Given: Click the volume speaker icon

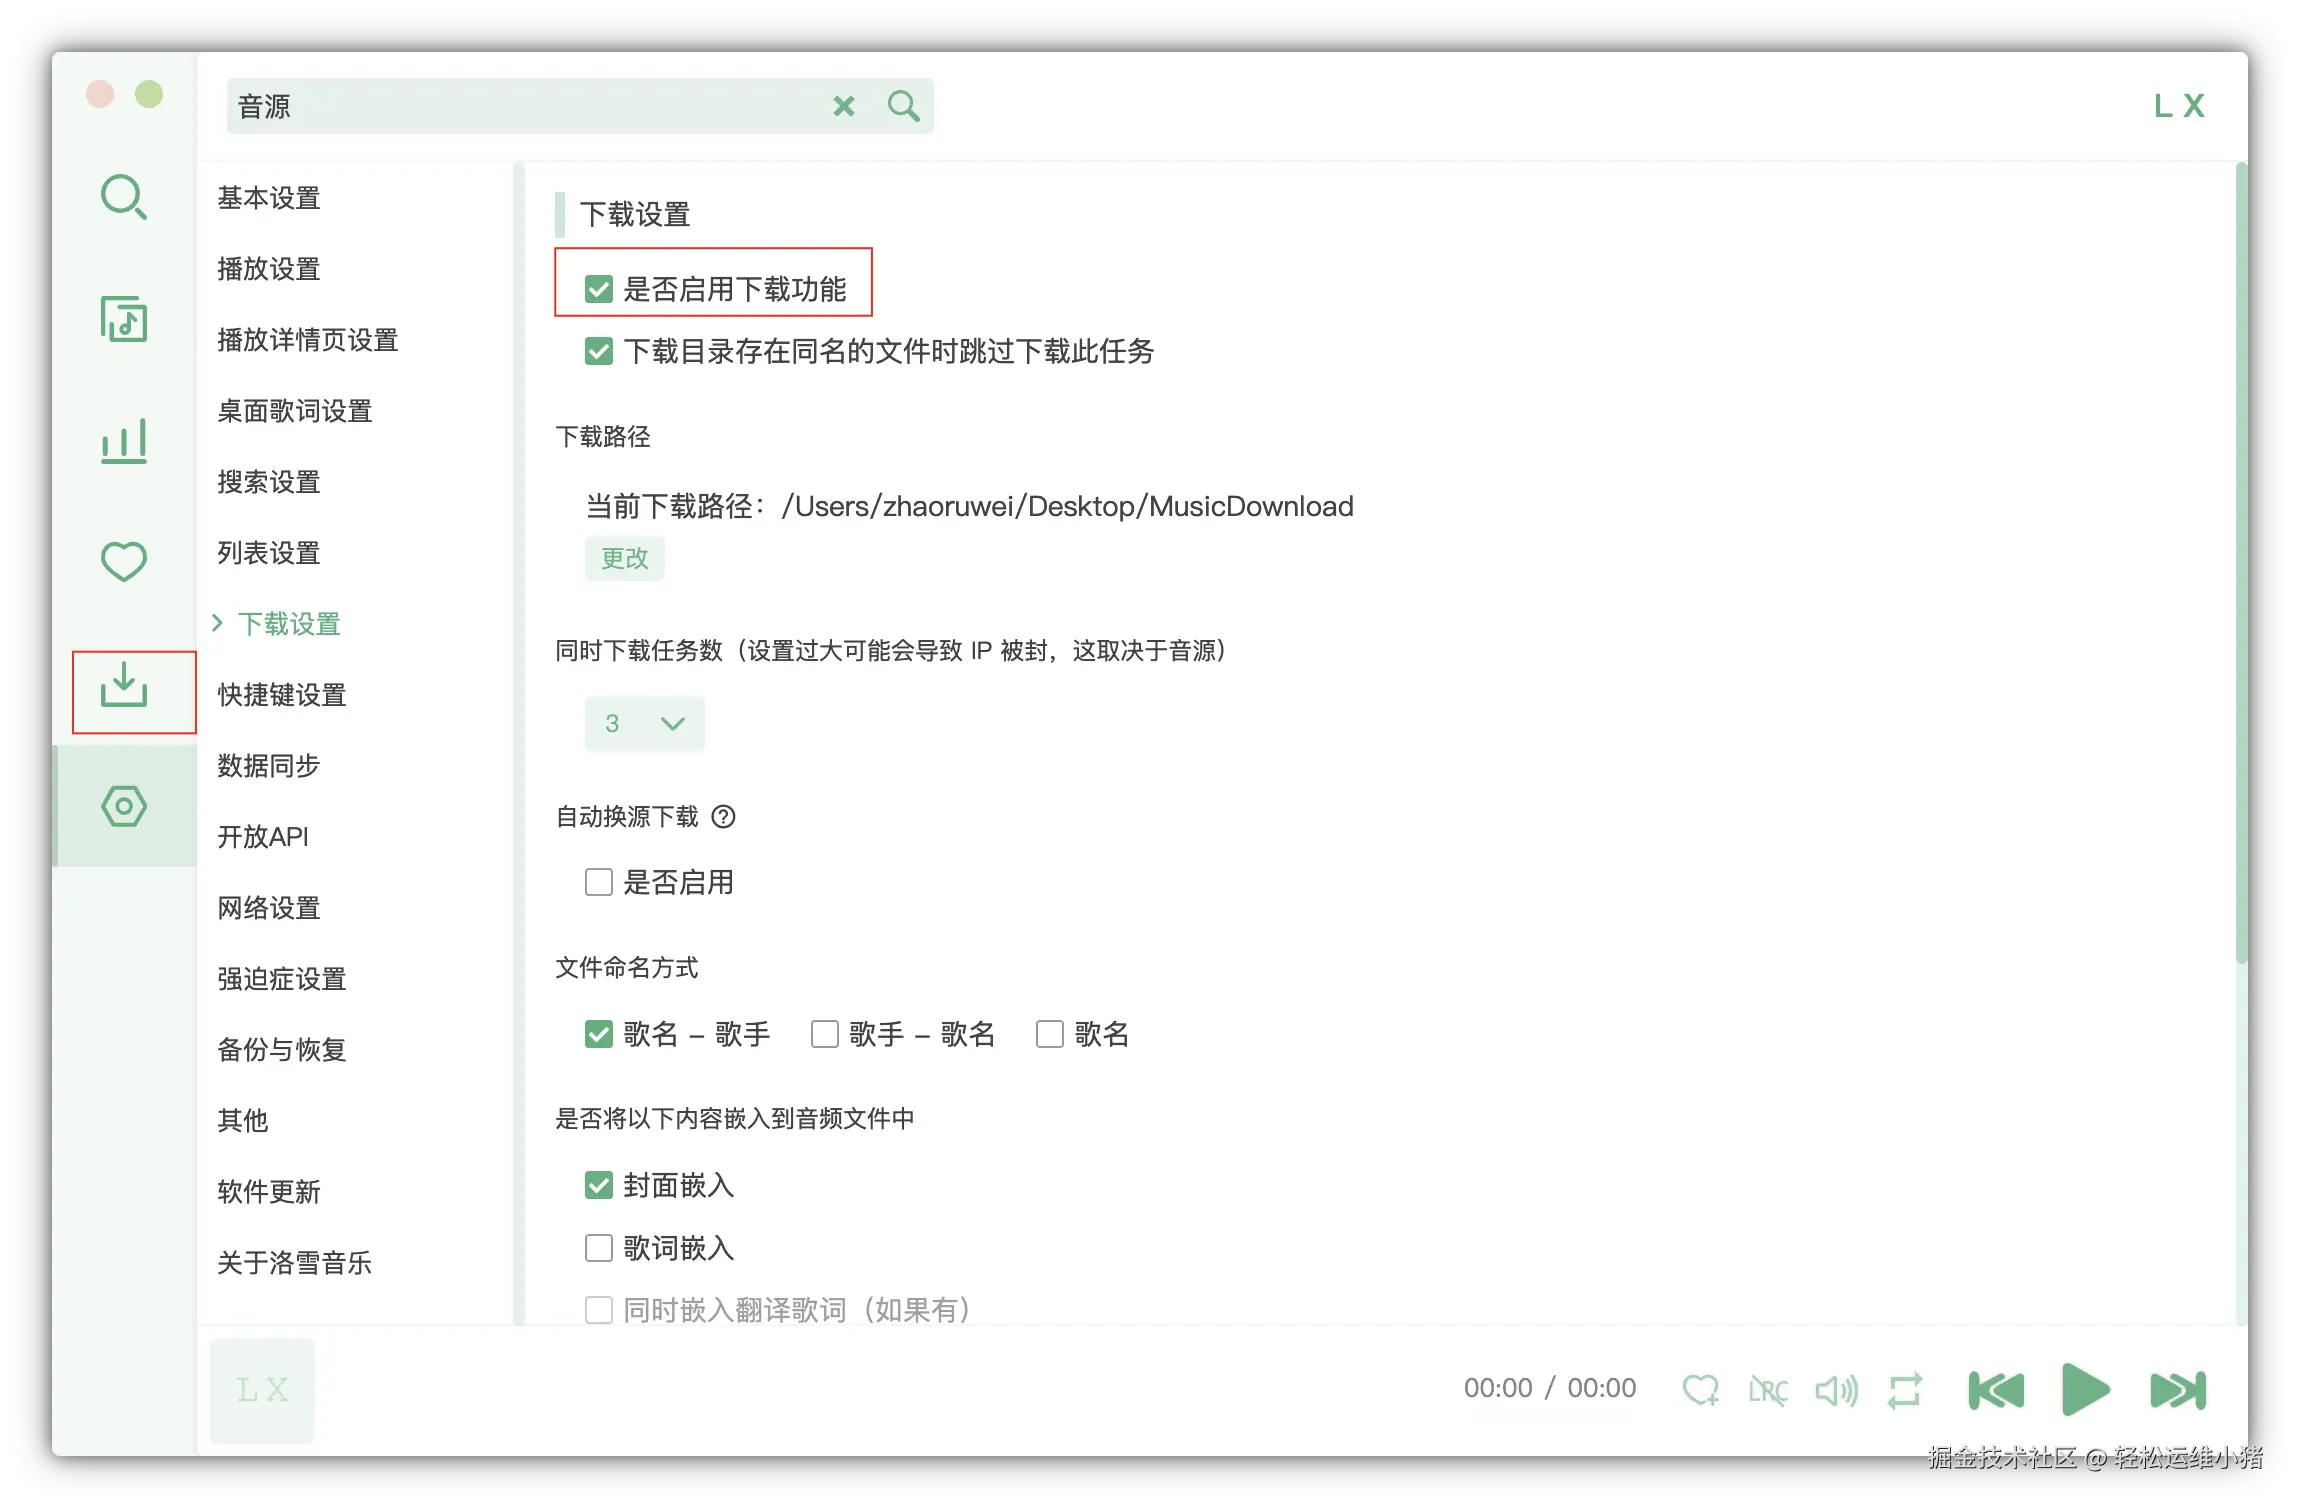Looking at the screenshot, I should [1836, 1390].
